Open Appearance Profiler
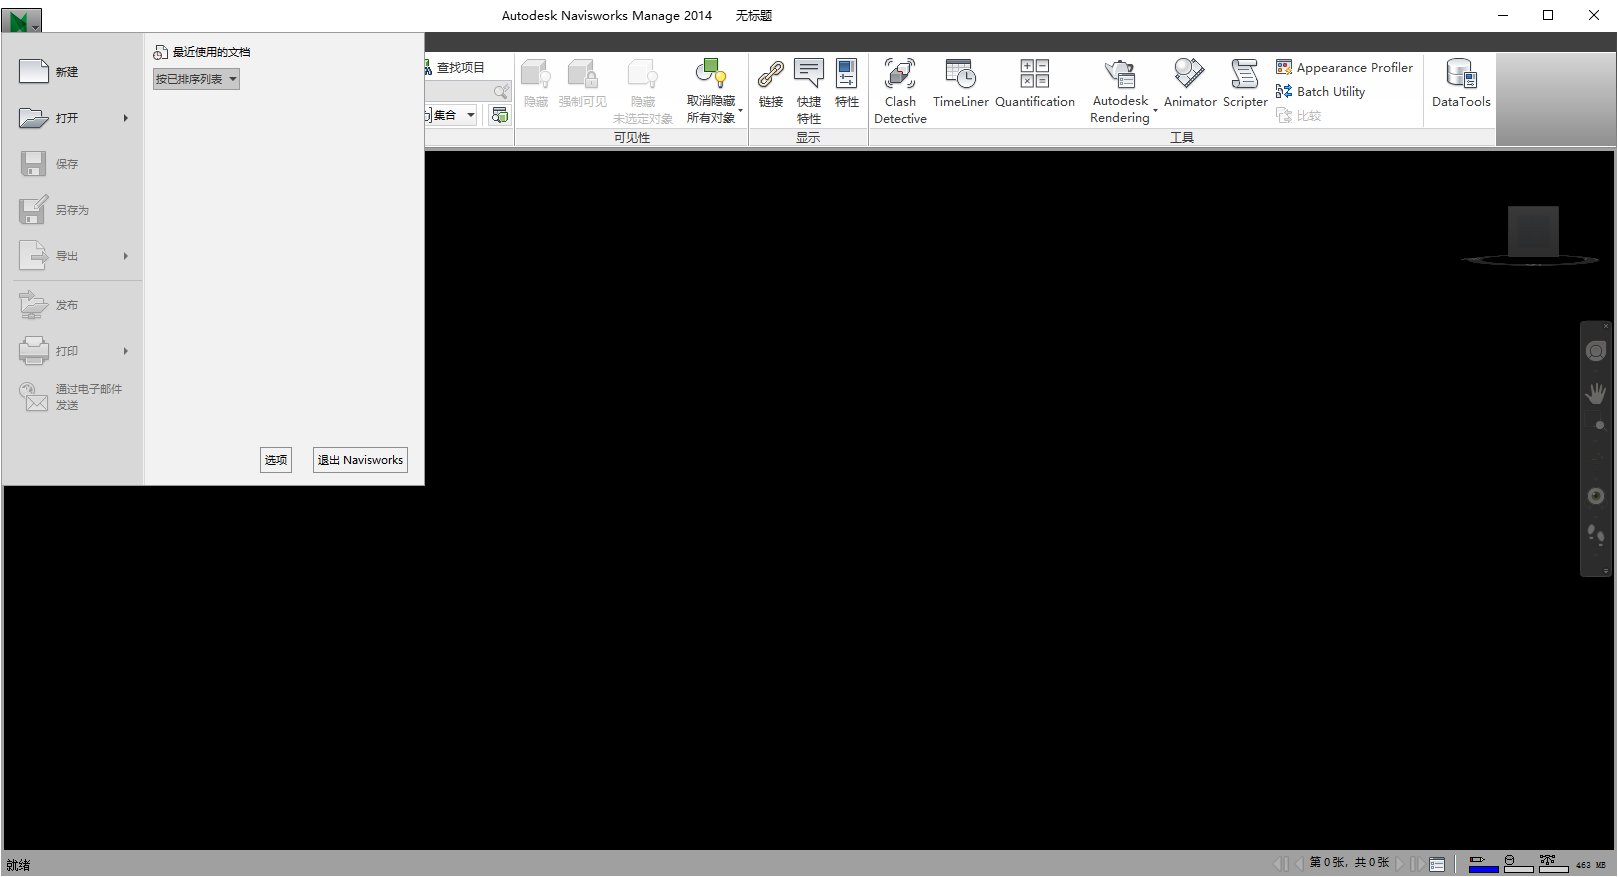Viewport: 1618px width, 877px height. pyautogui.click(x=1345, y=67)
